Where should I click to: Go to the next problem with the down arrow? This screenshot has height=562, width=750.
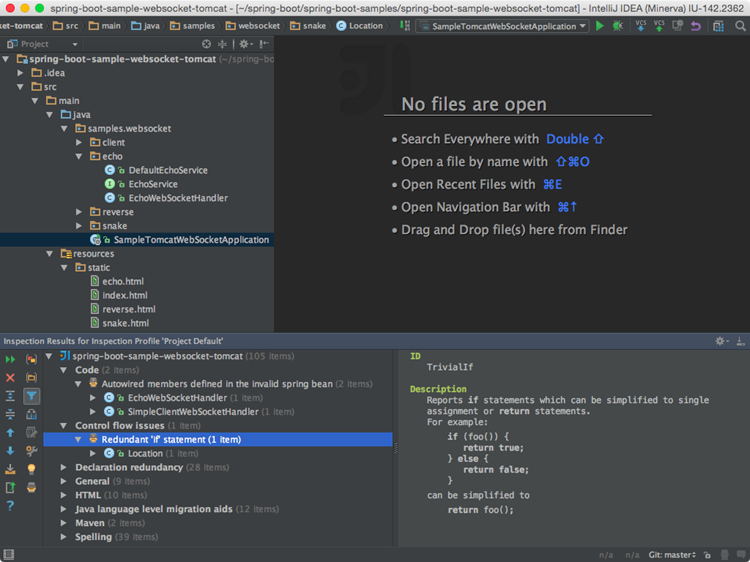10,451
